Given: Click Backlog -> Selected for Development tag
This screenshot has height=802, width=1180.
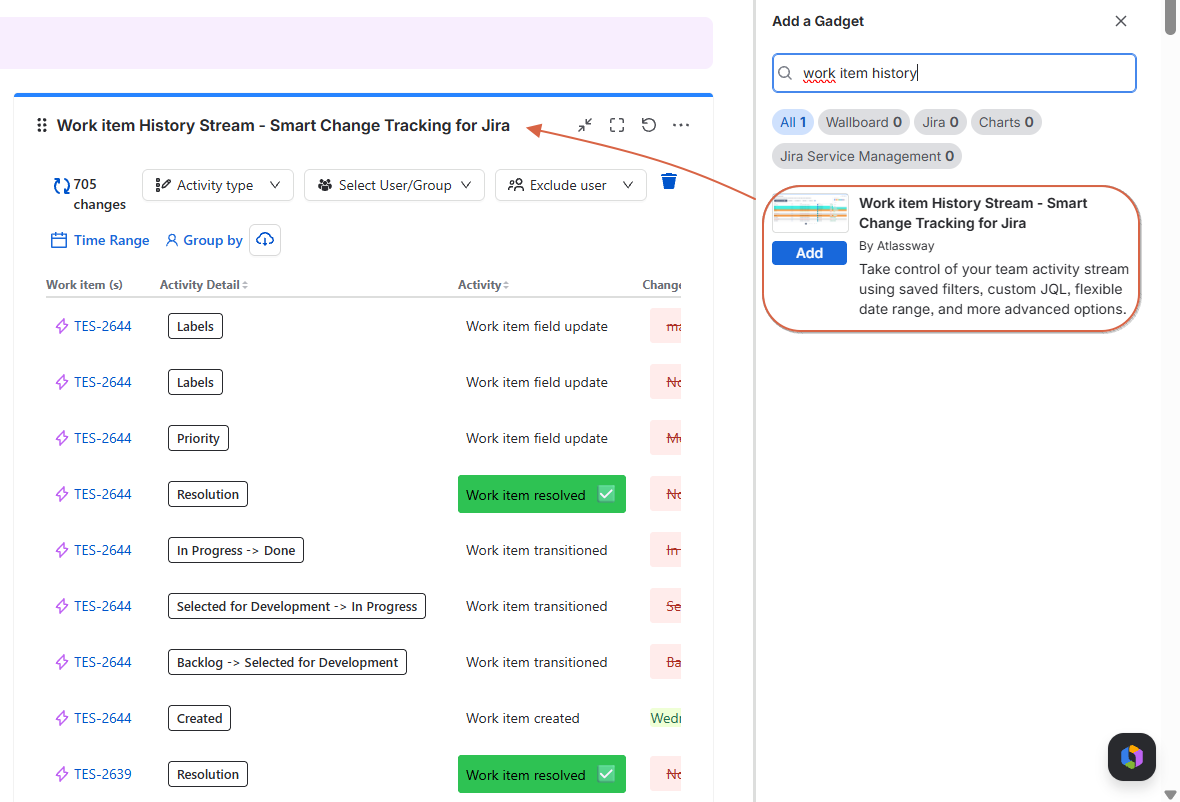Looking at the screenshot, I should click(287, 662).
